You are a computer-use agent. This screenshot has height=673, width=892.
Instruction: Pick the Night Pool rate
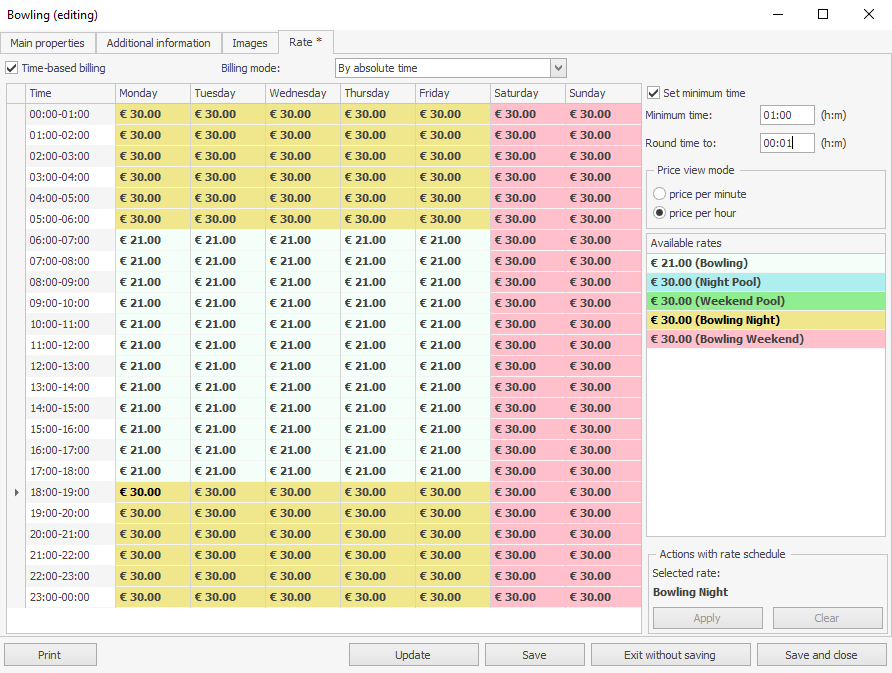(x=765, y=282)
